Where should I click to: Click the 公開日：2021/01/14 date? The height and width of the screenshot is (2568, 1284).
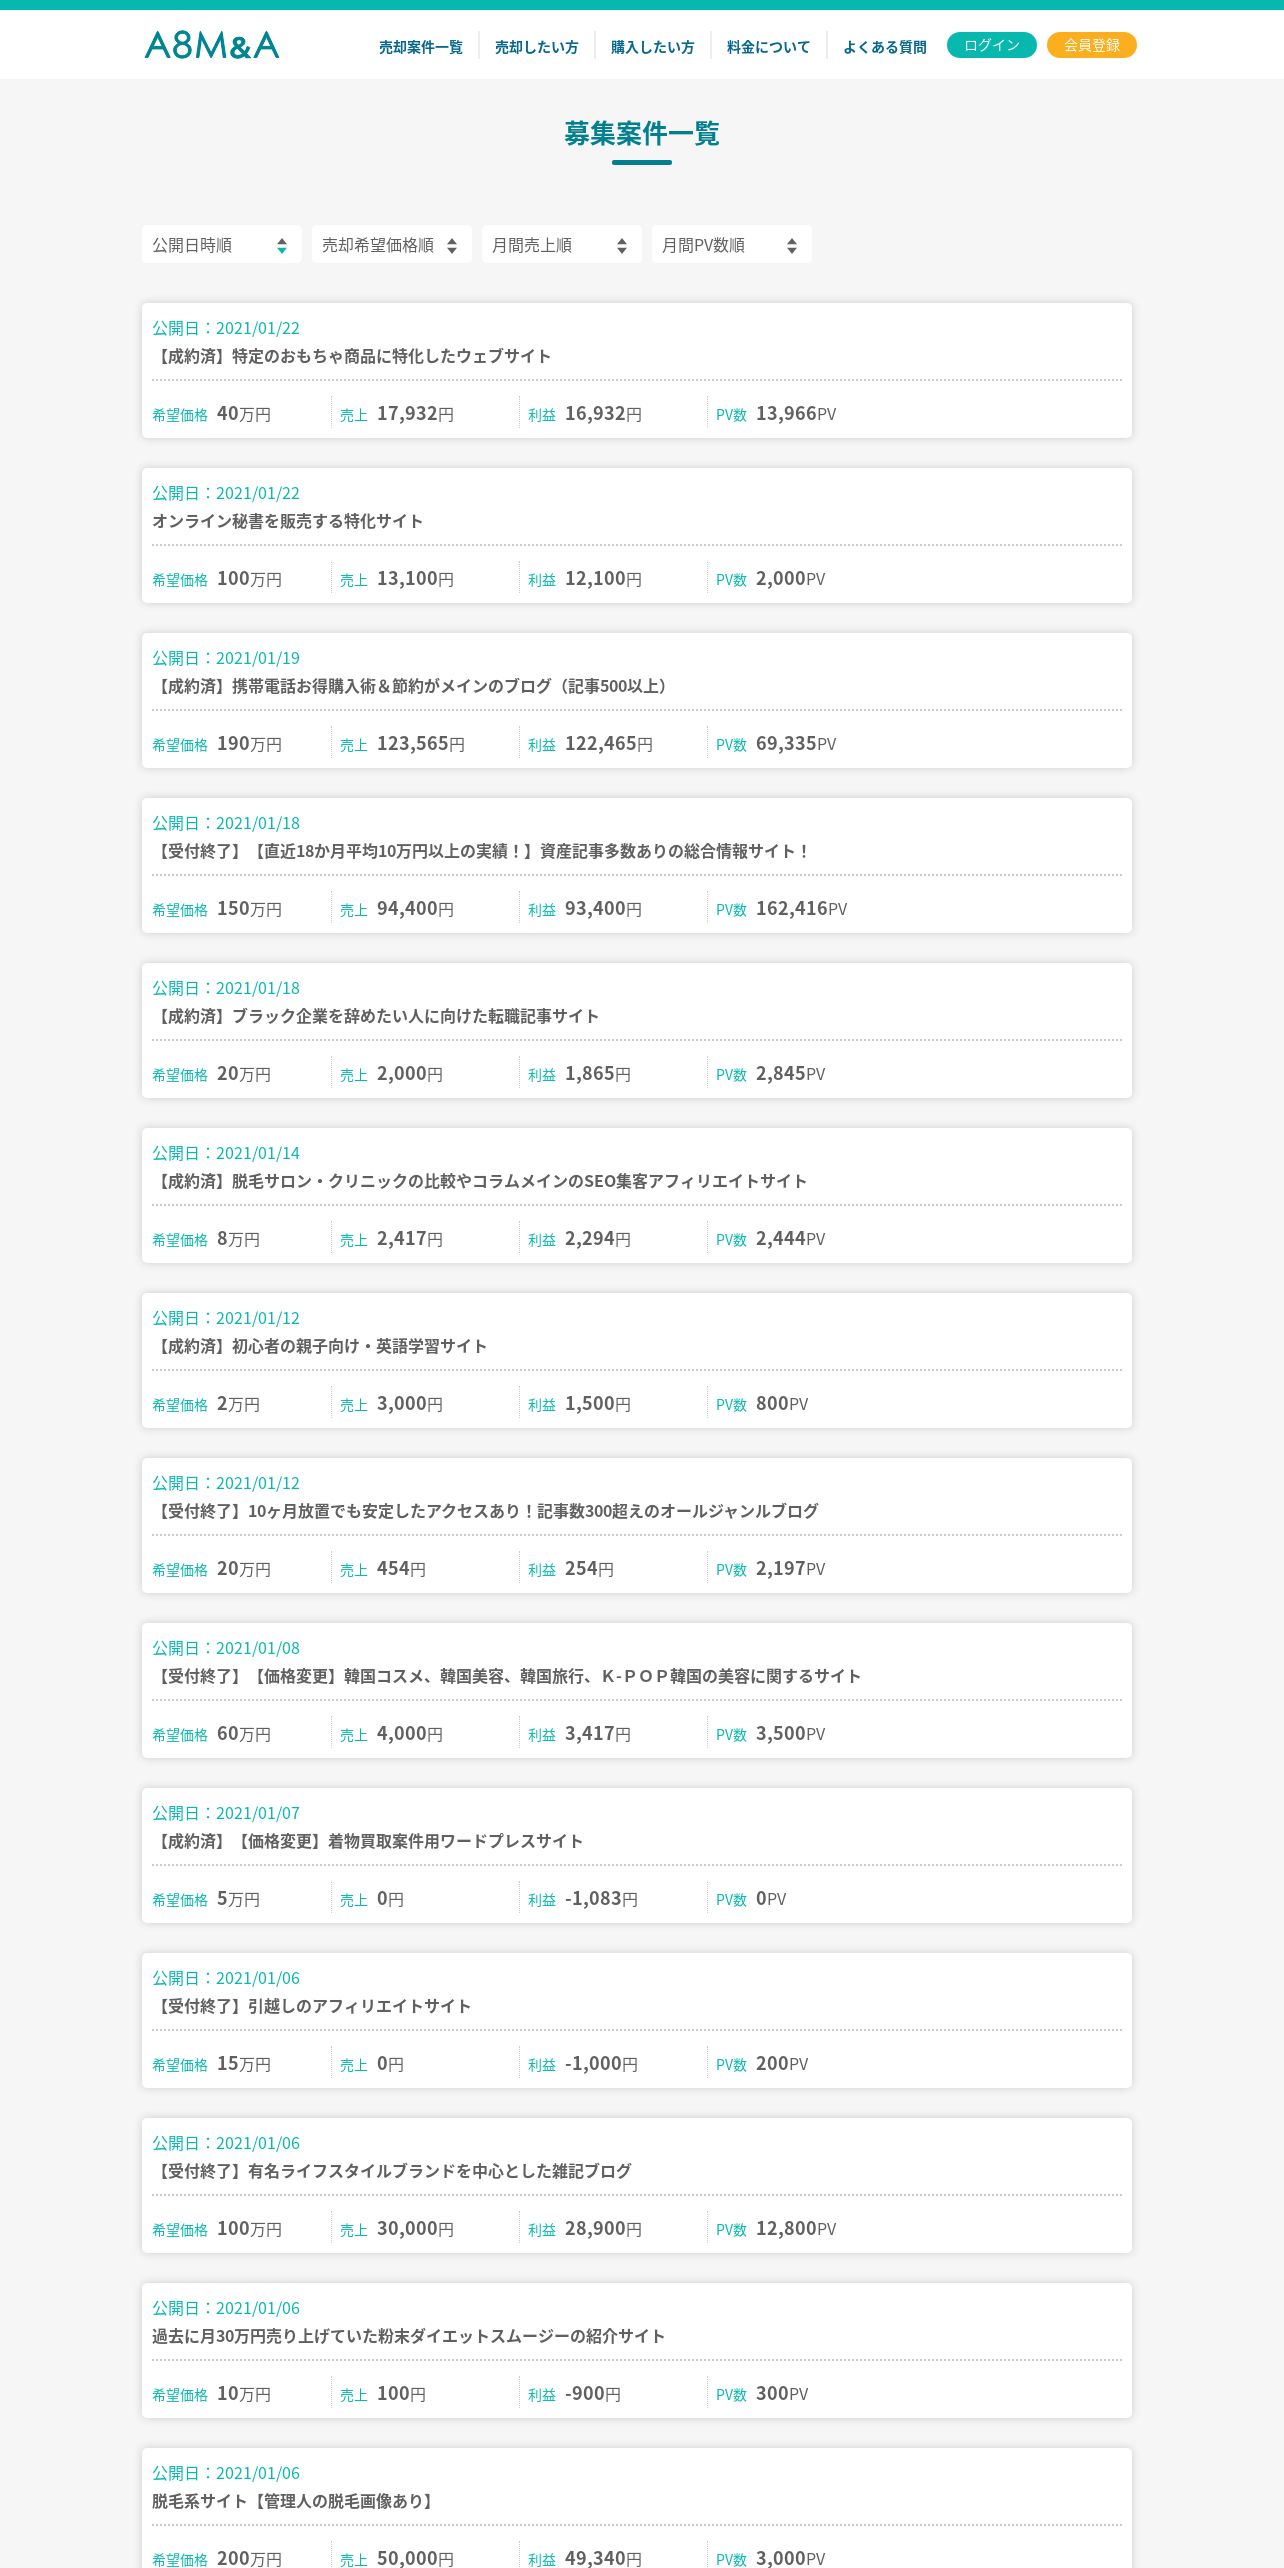click(226, 1153)
